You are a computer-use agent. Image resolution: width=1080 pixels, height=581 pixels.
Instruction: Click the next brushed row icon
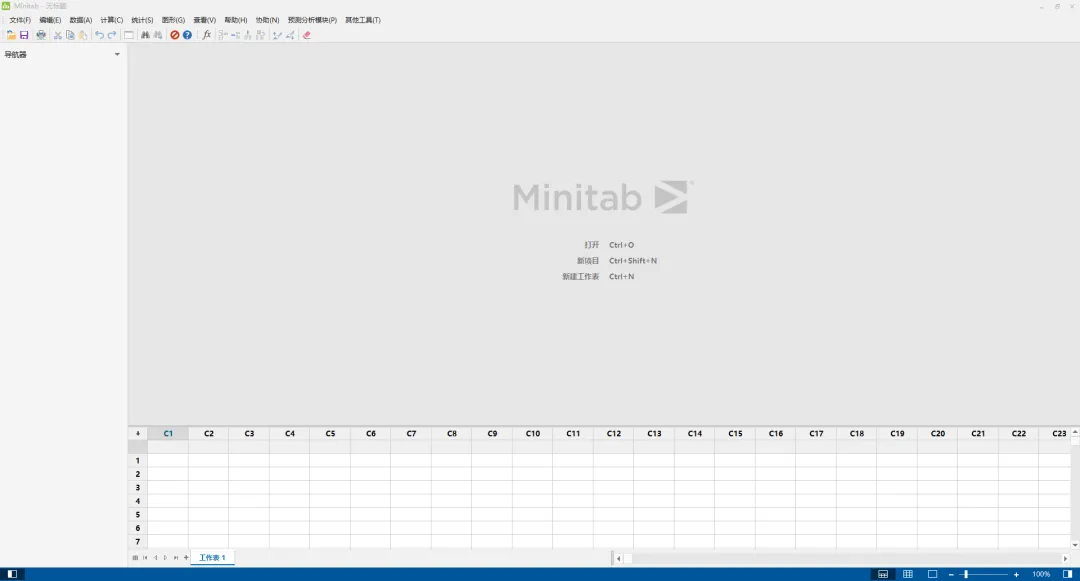coord(290,35)
